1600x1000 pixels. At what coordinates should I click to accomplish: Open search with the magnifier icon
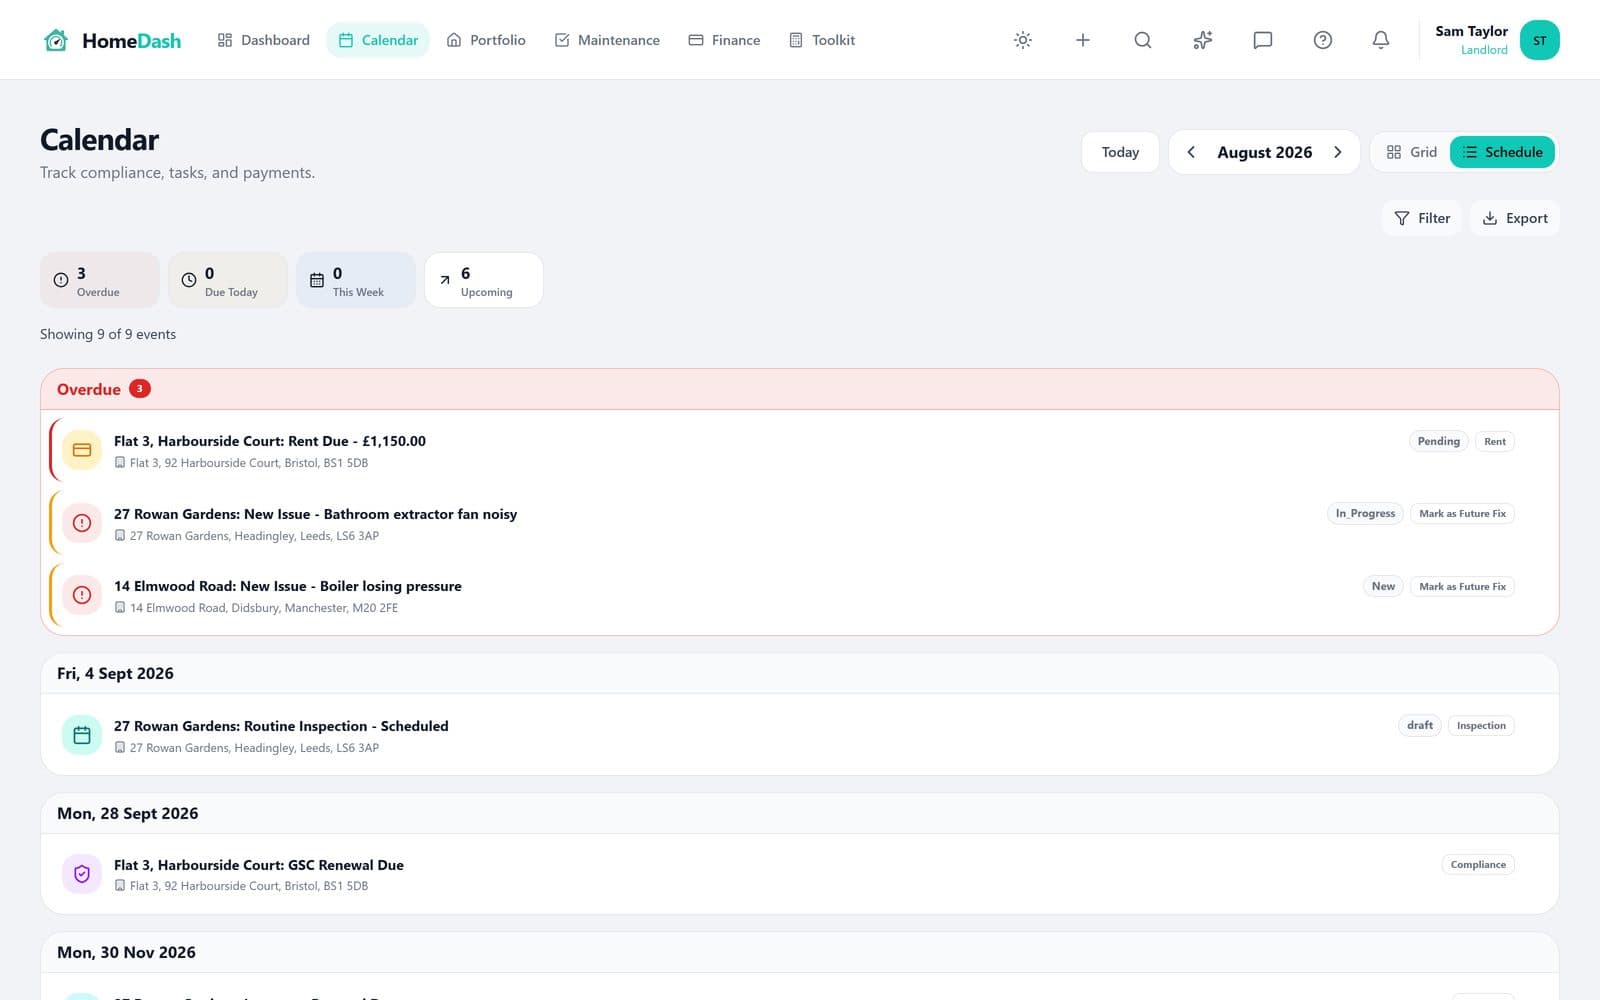[x=1142, y=40]
